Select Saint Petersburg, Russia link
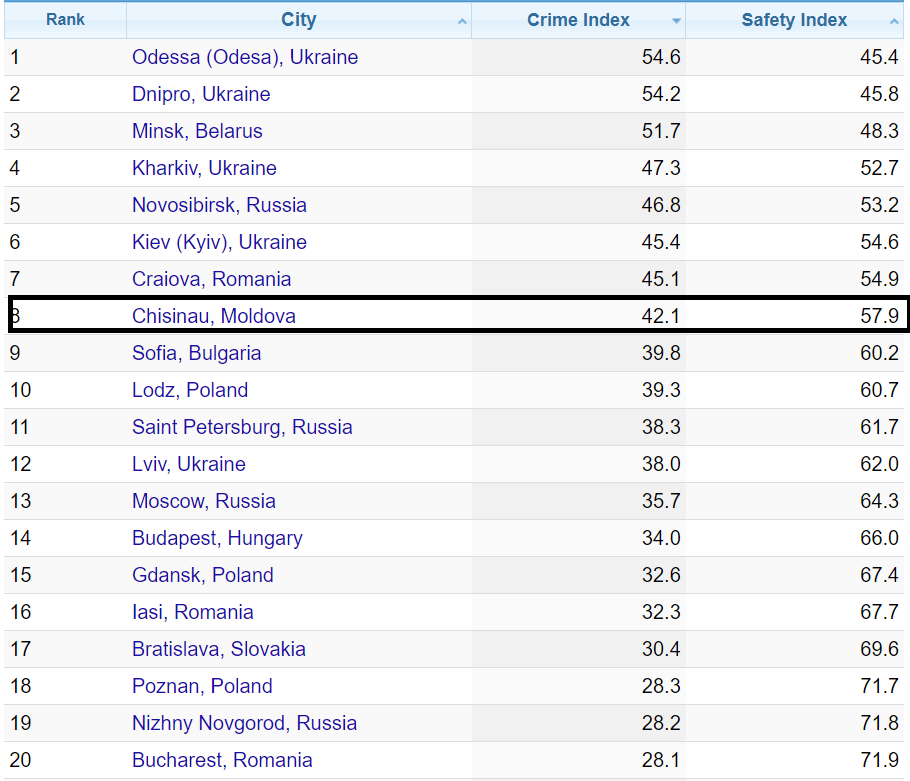Screen dimensions: 910x781 point(242,427)
